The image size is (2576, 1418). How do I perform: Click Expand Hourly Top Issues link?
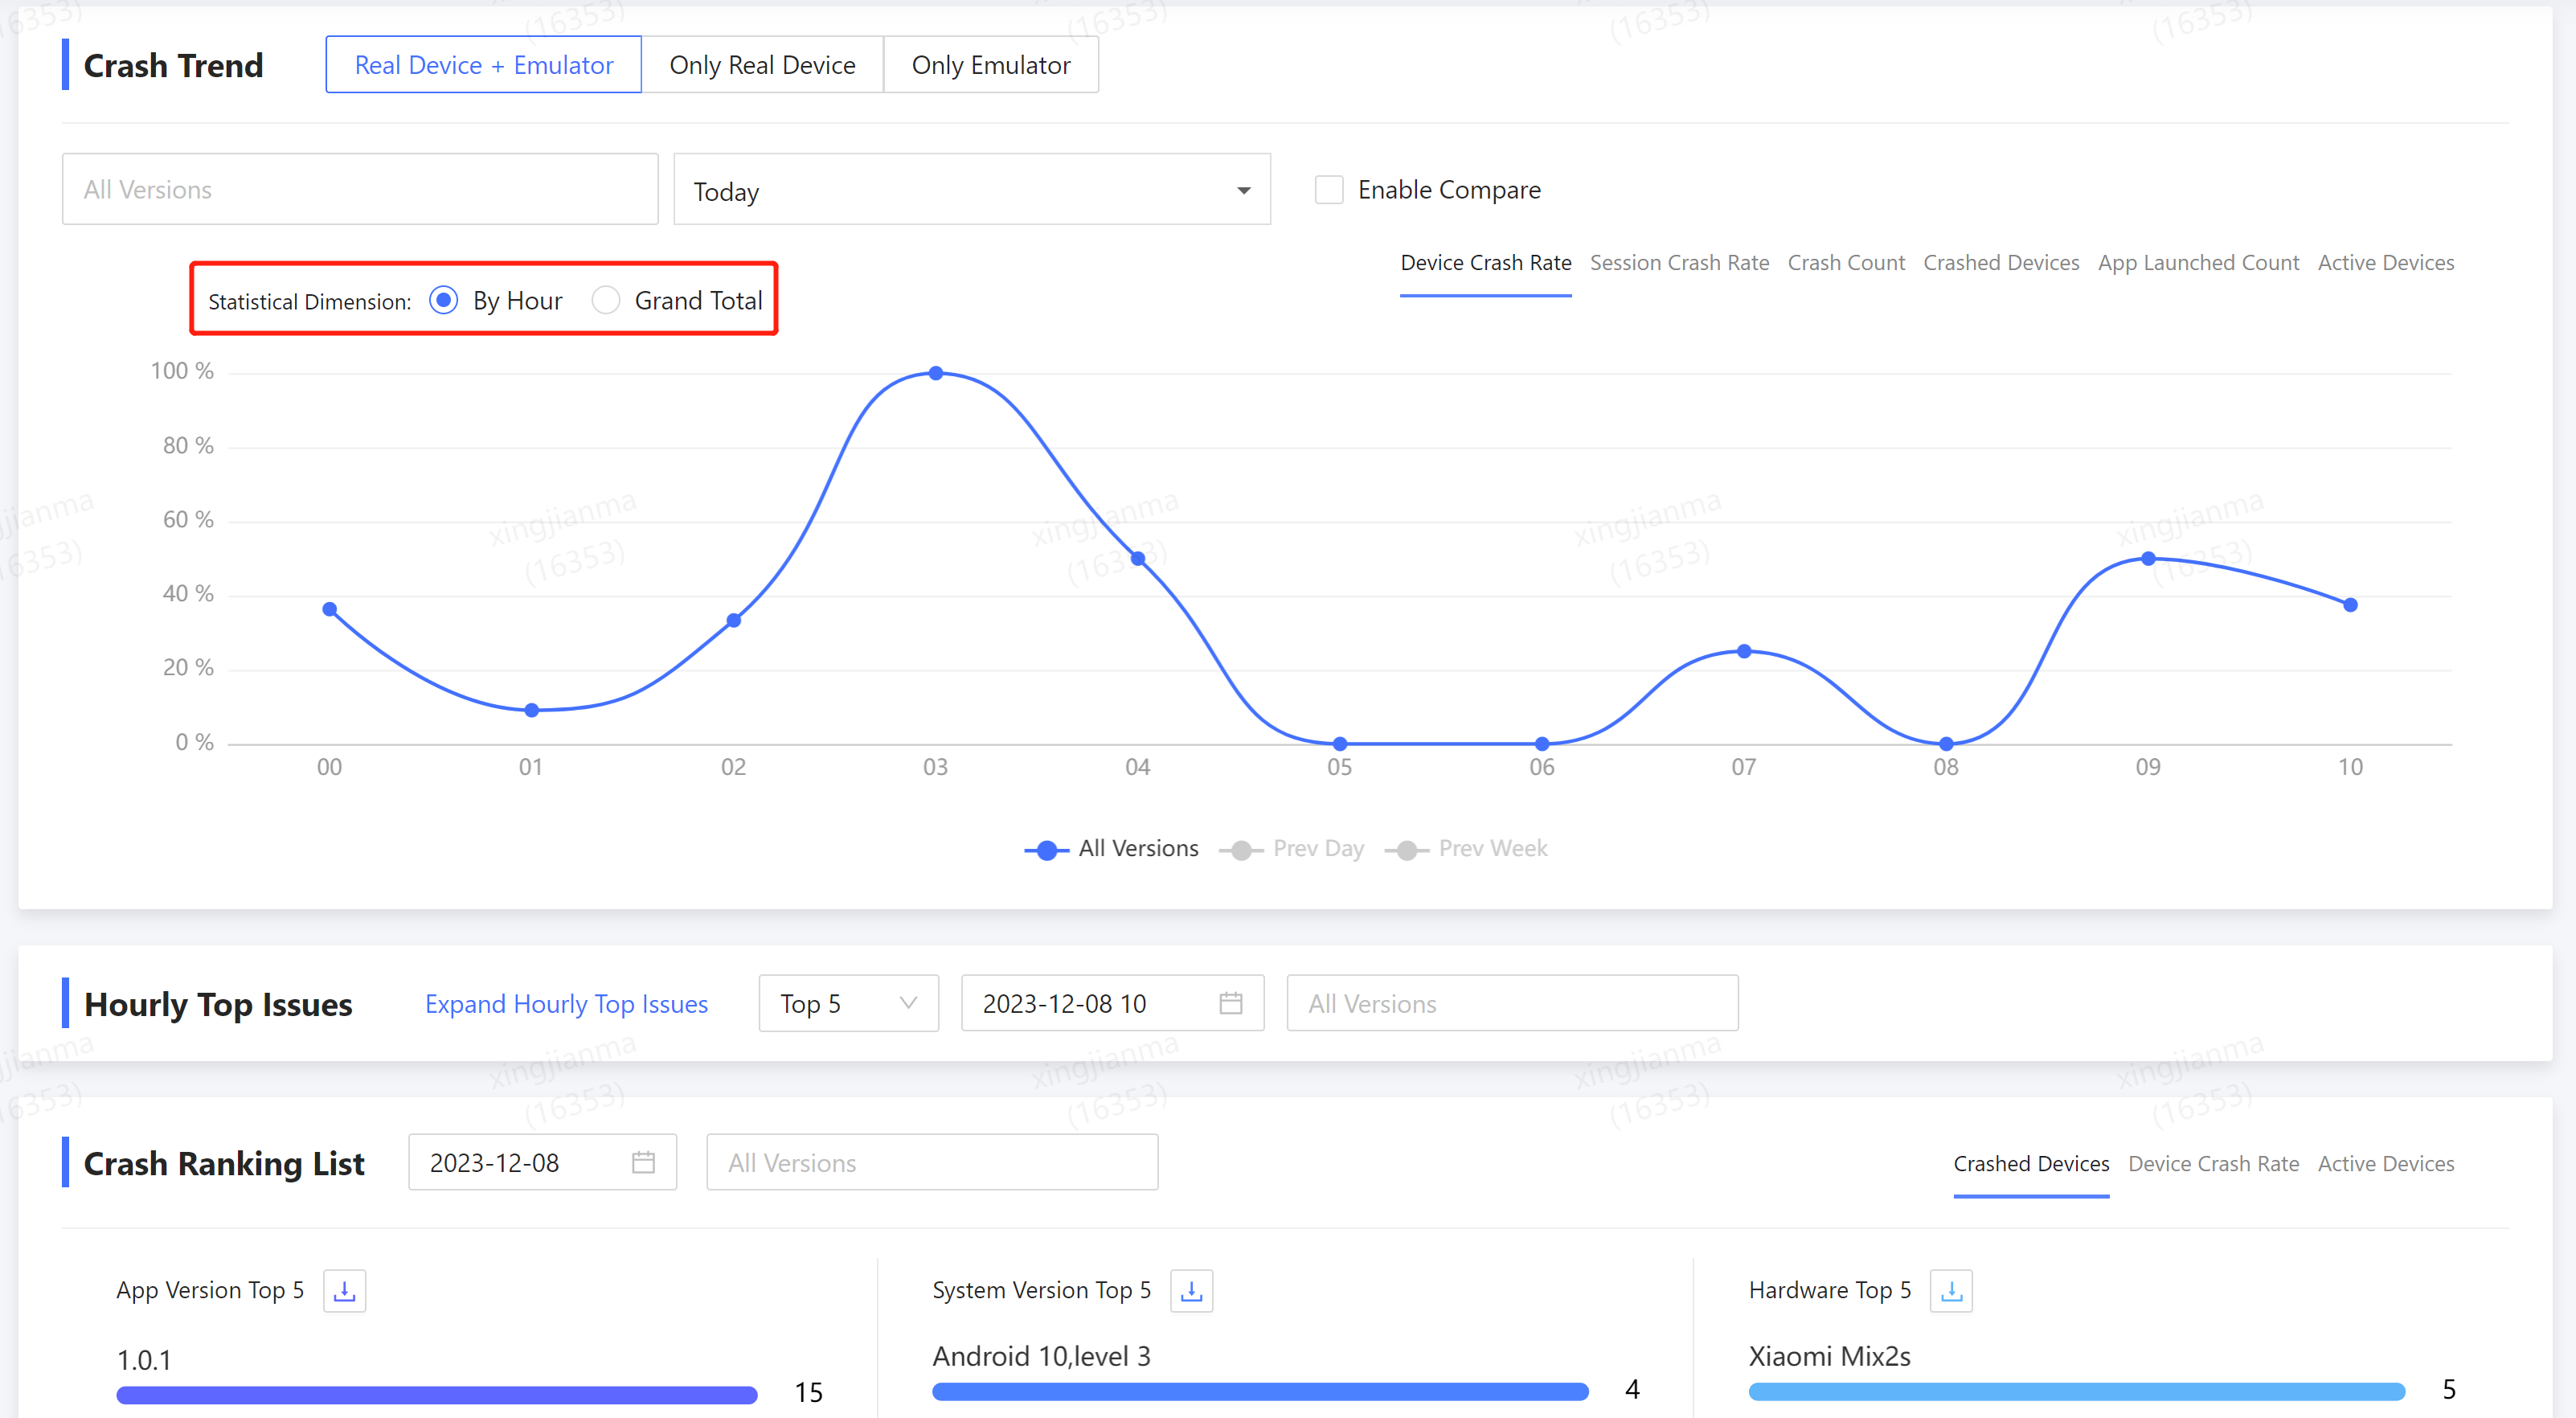click(x=566, y=1004)
